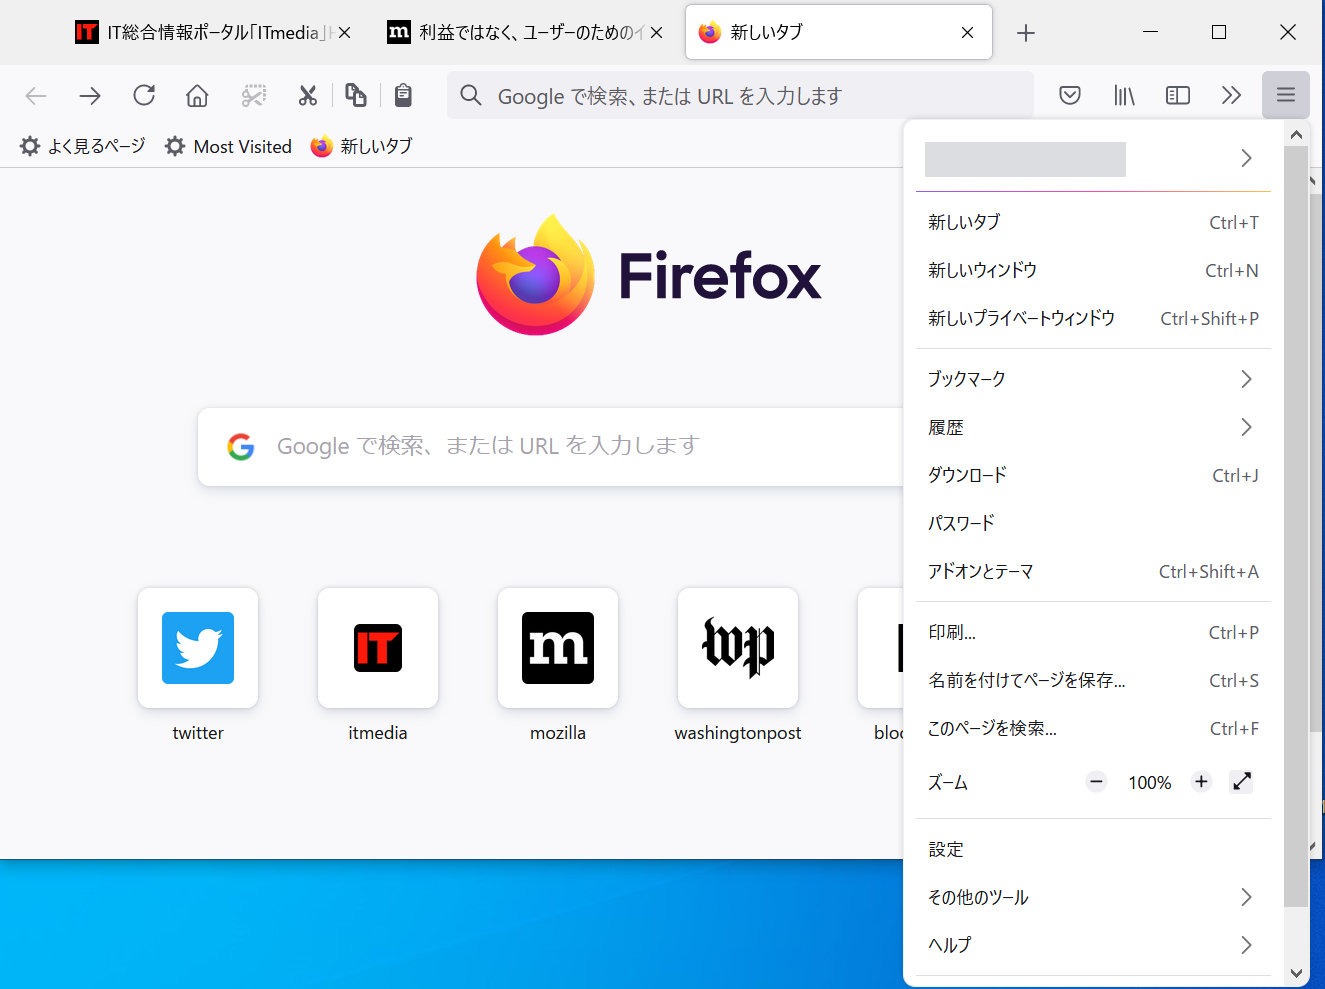The image size is (1325, 989).
Task: Close the hamburger application menu button
Action: (x=1286, y=96)
